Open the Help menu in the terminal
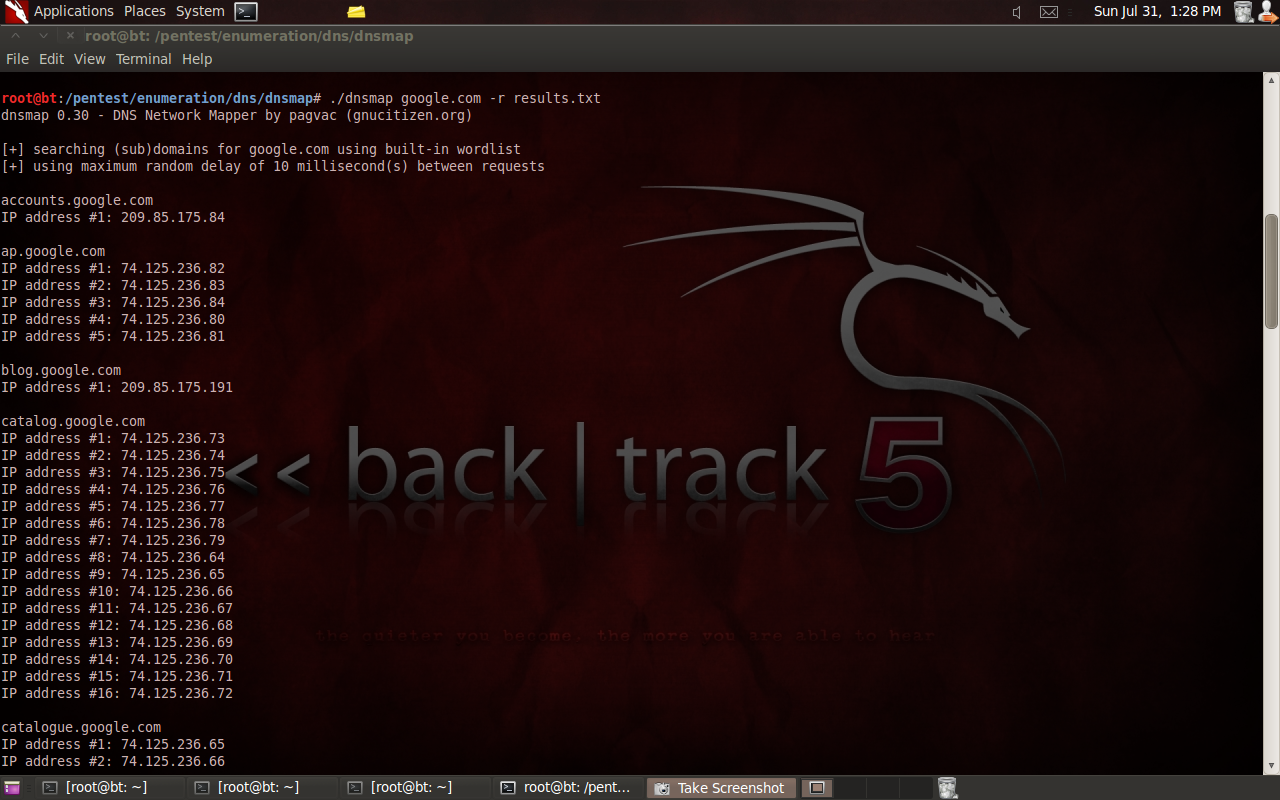Viewport: 1280px width, 800px height. click(197, 59)
